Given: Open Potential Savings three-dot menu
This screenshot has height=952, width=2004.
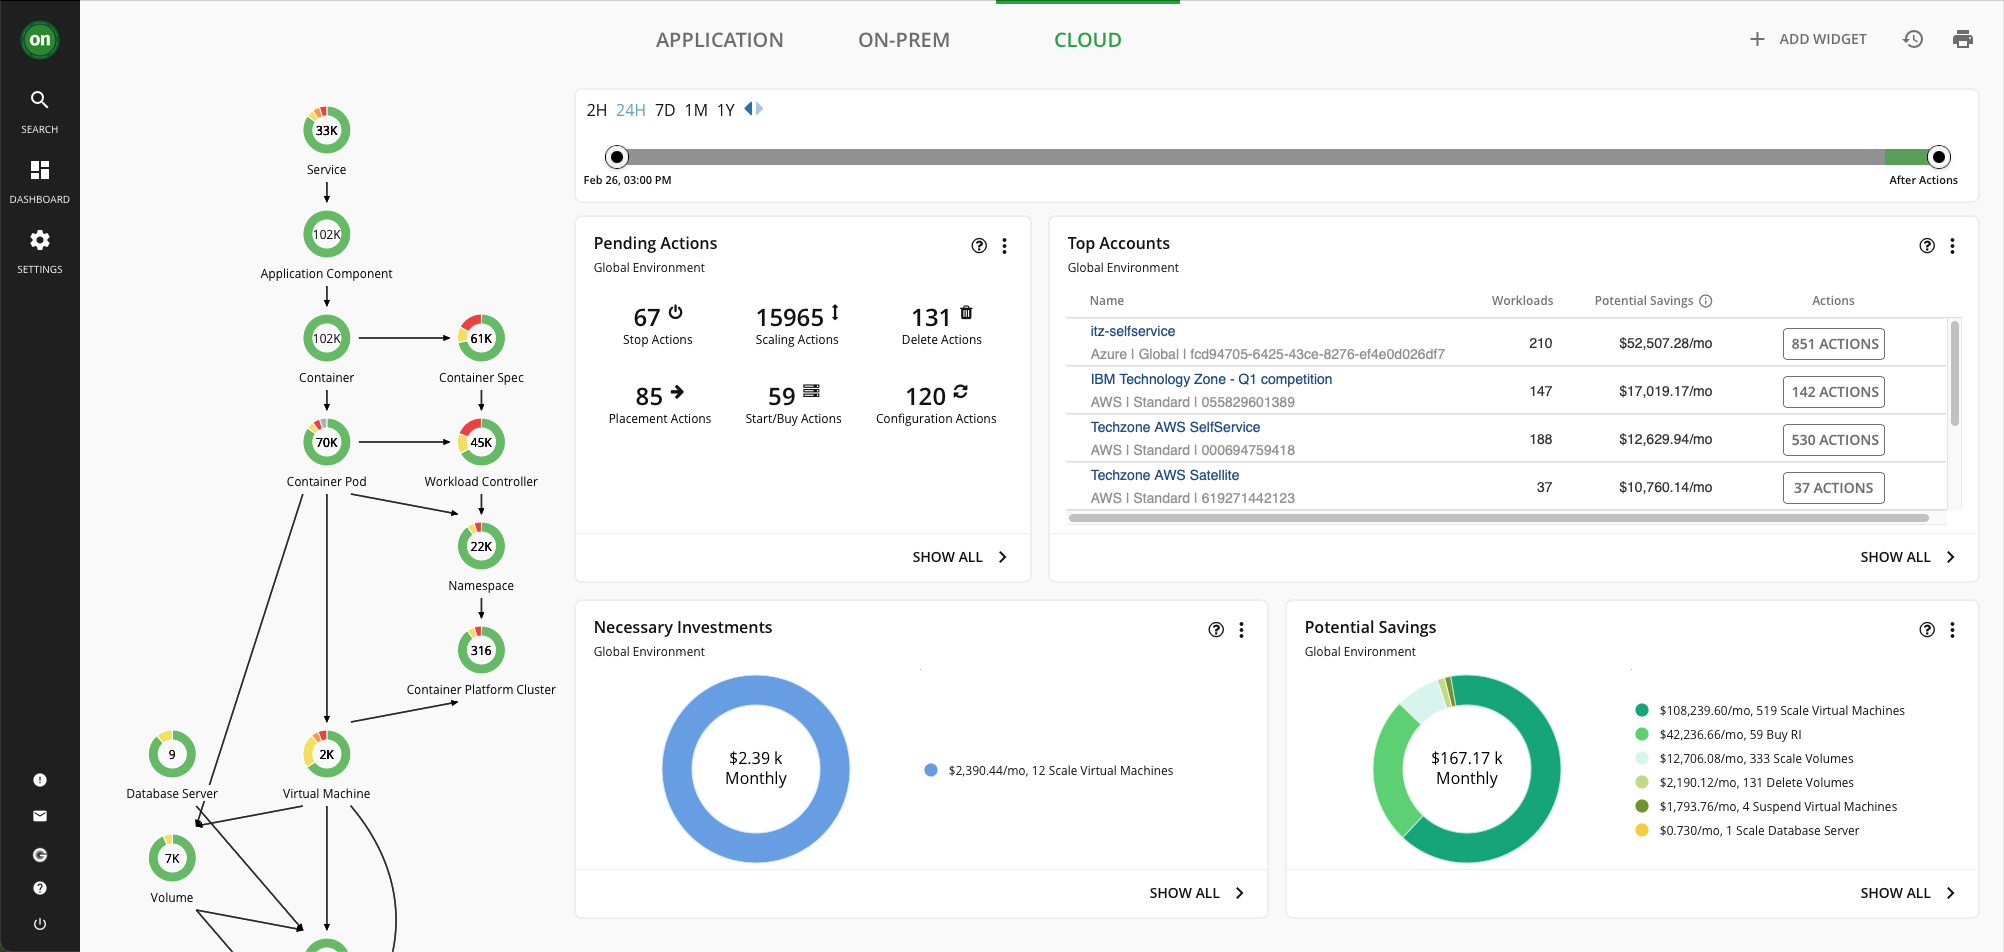Looking at the screenshot, I should pos(1952,630).
